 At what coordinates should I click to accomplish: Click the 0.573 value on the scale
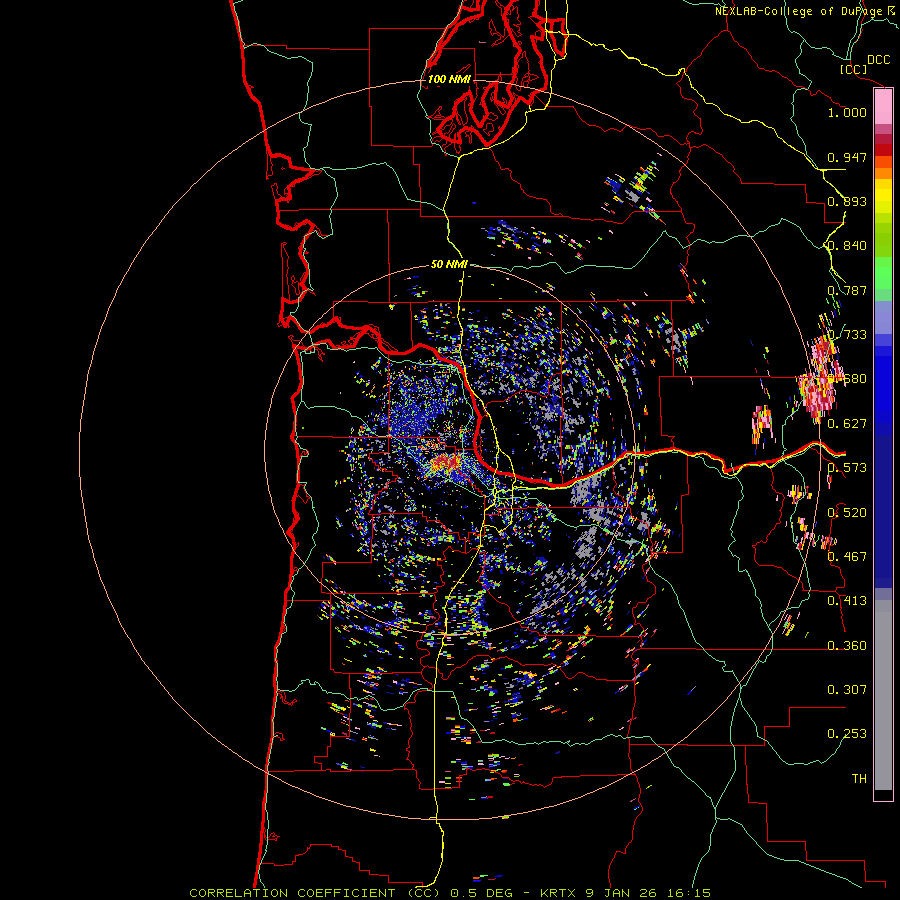click(847, 468)
